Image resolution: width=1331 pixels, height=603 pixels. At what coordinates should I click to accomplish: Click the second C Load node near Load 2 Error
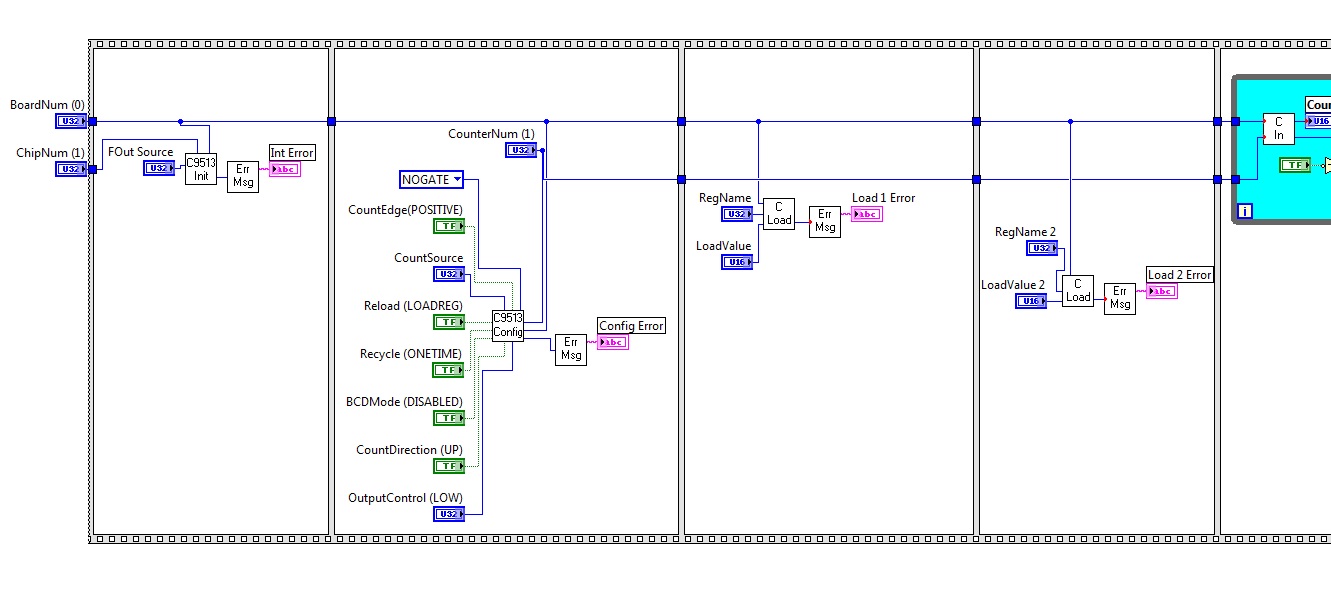tap(1078, 290)
